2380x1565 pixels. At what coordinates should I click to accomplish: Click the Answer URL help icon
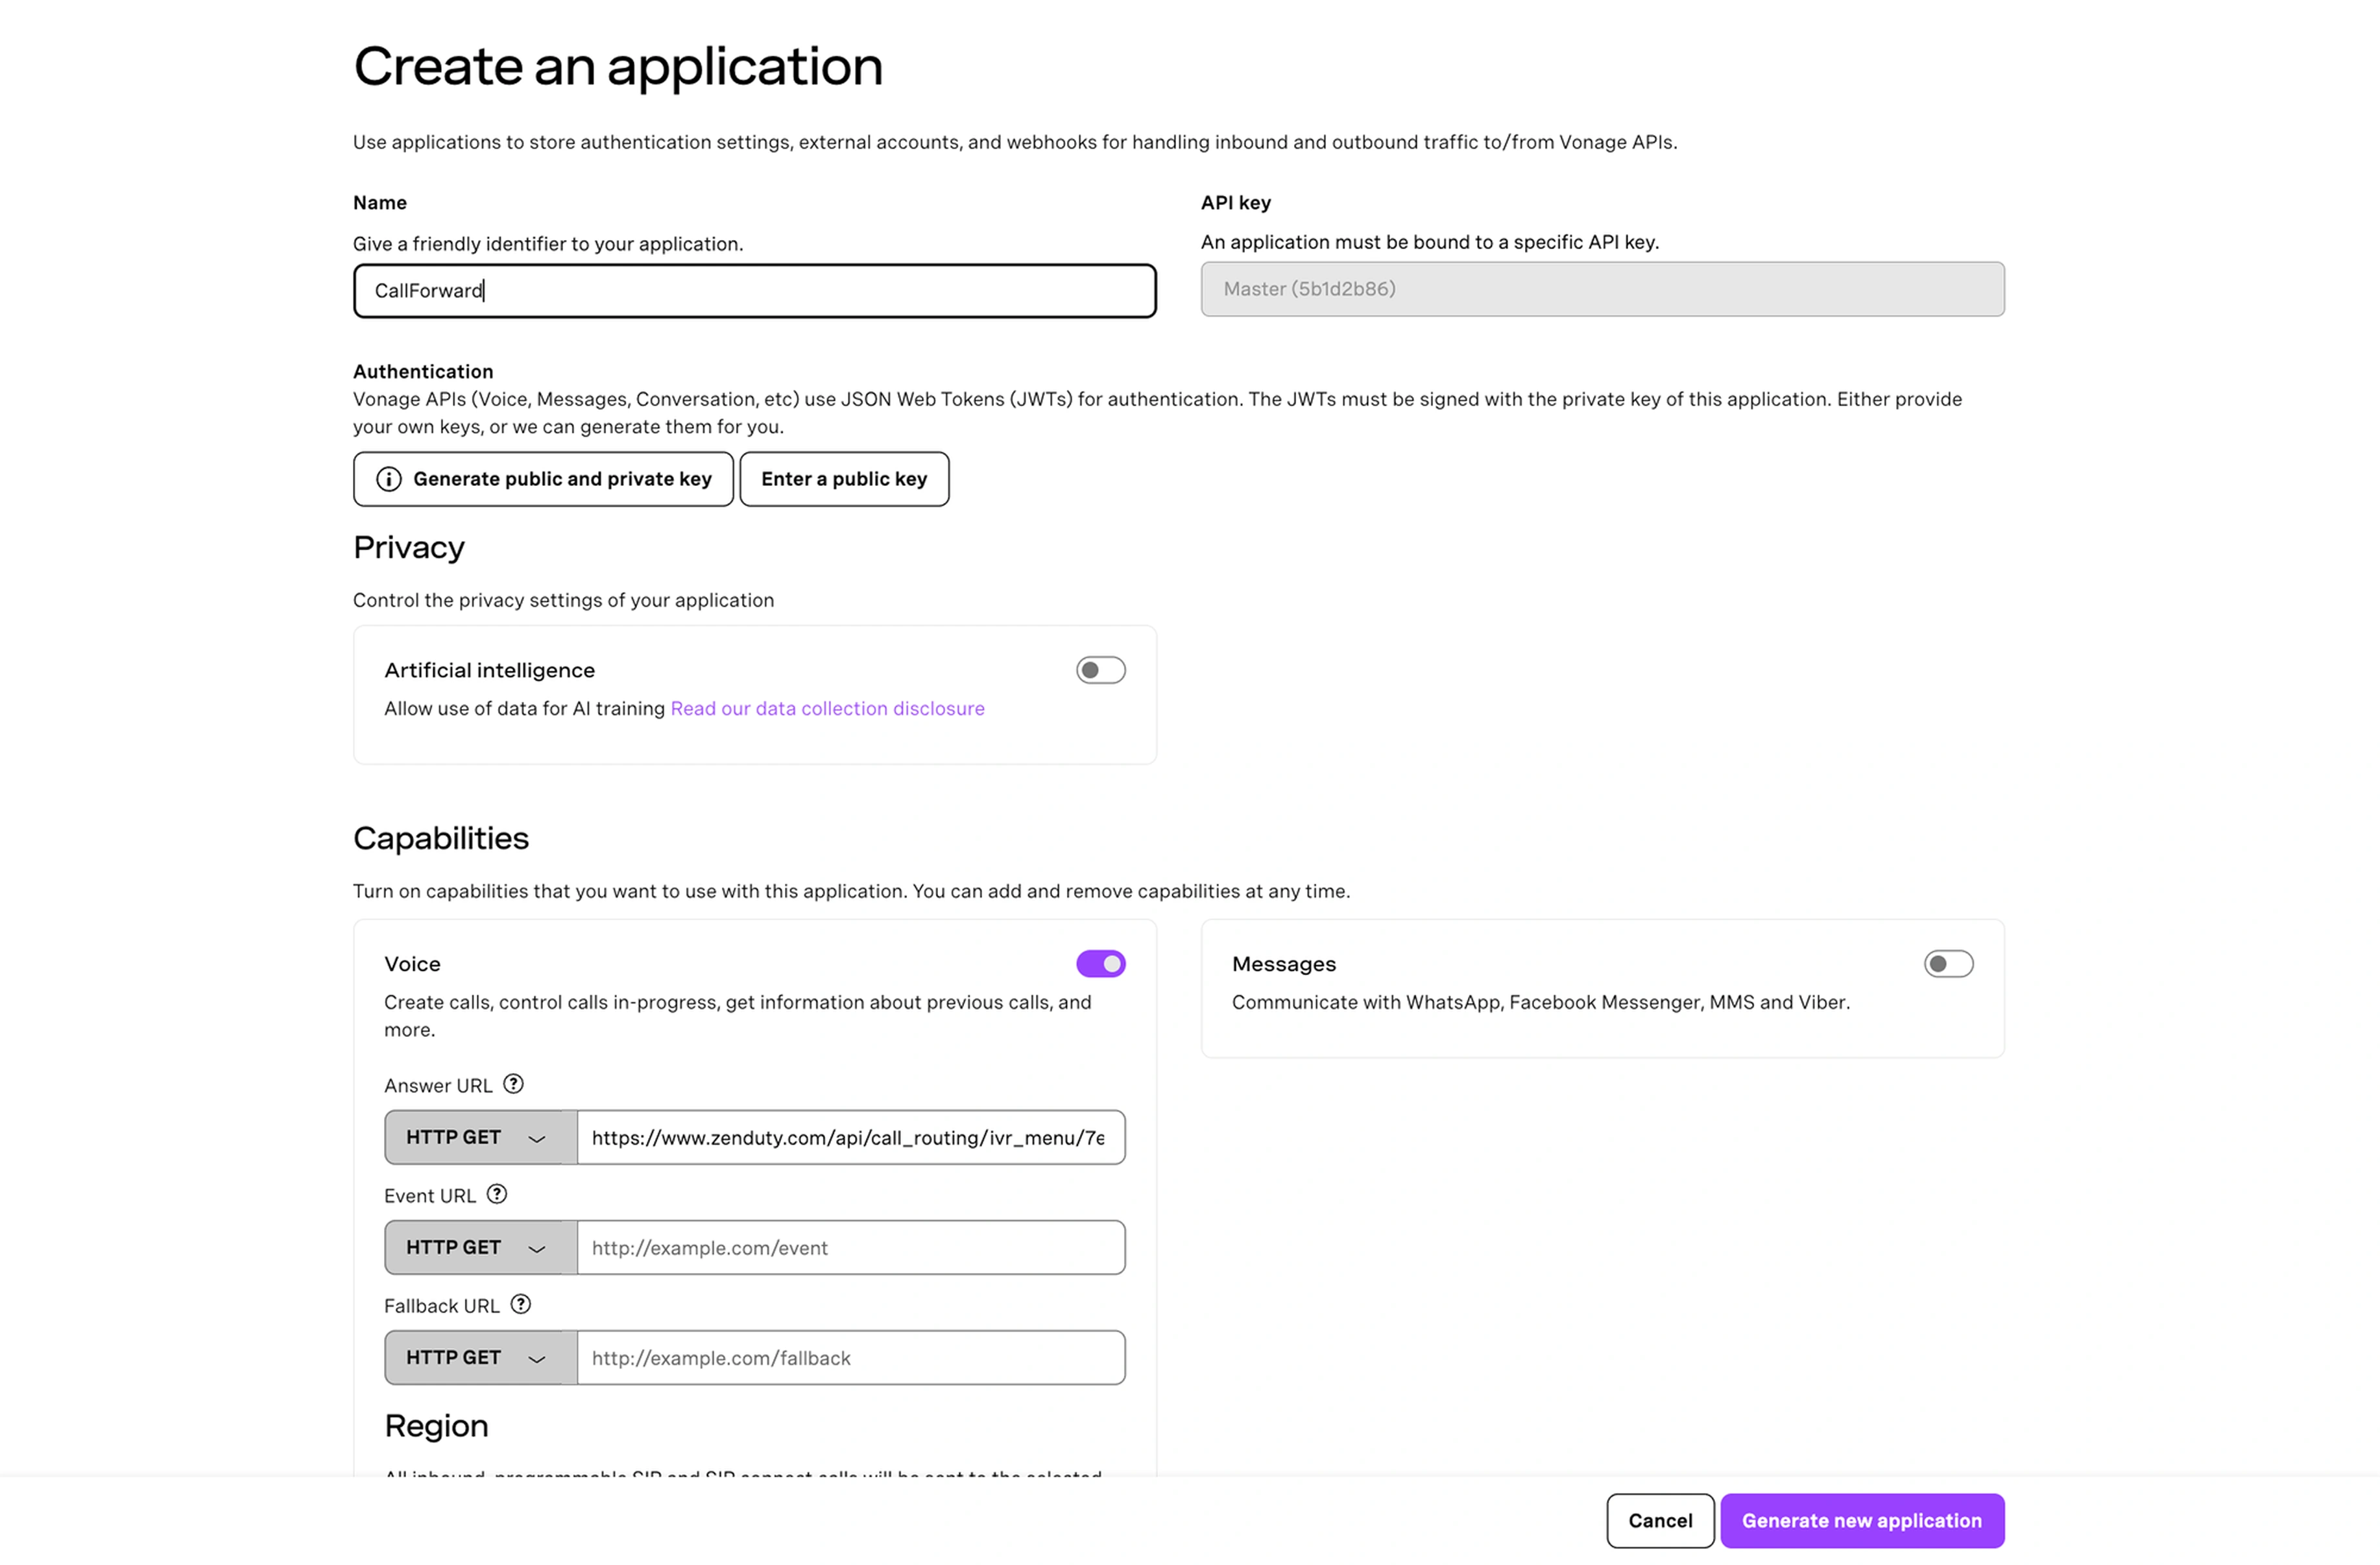click(x=513, y=1084)
